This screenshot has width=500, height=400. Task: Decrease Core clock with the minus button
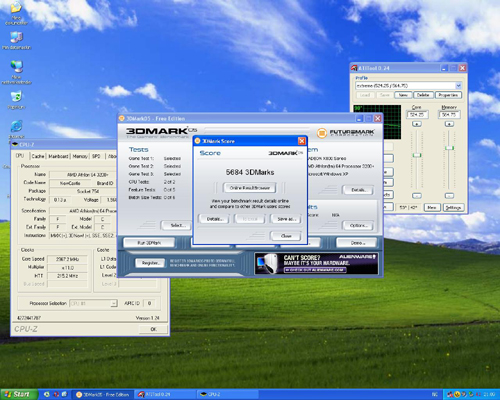417,196
